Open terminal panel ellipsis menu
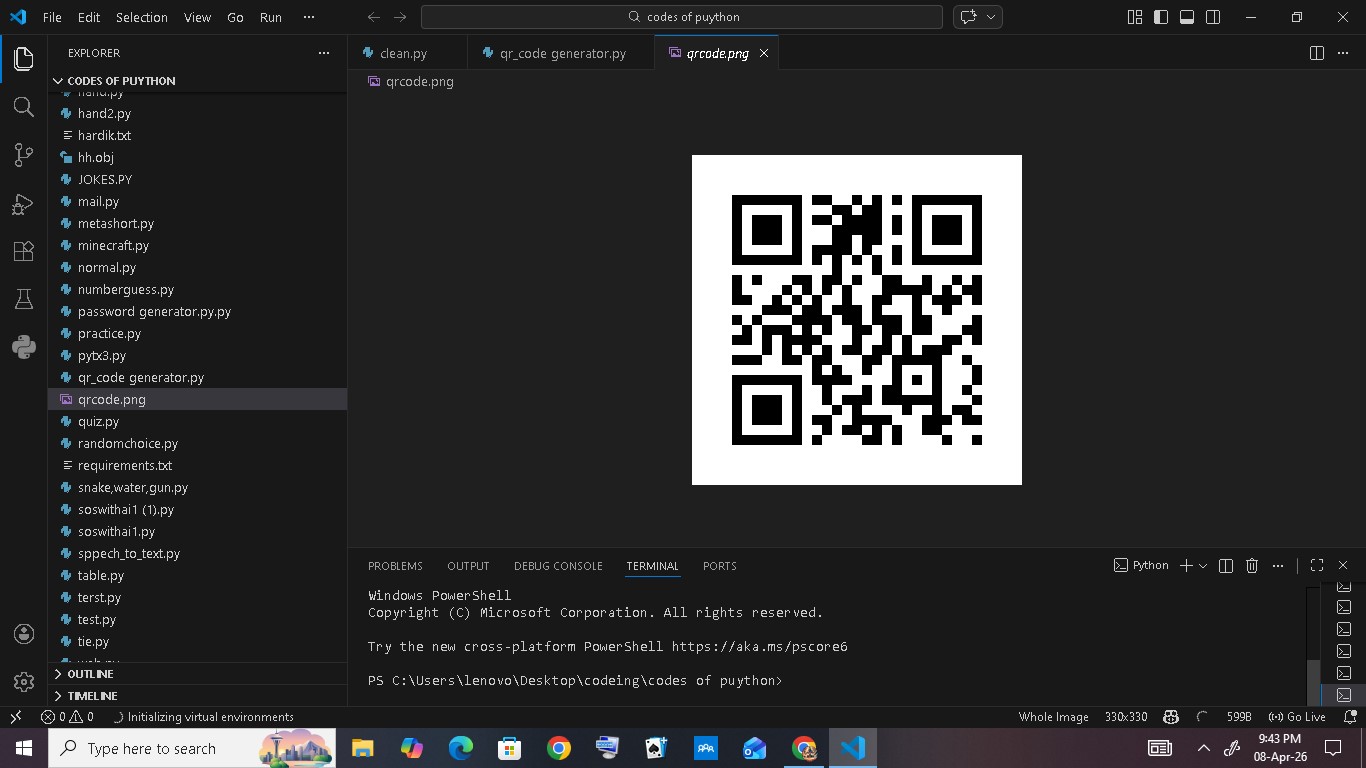Screen dimensions: 1366x768 (x=1278, y=565)
